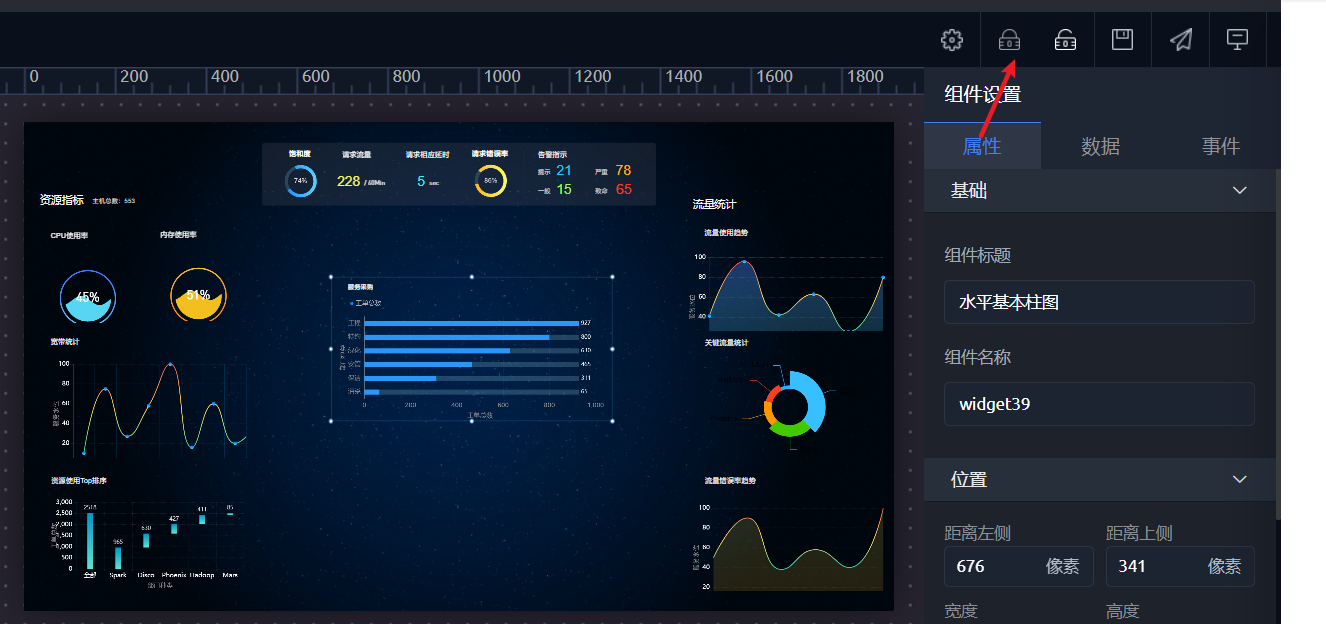1326x624 pixels.
Task: Select the 服务采购 horizontal bar chart
Action: coord(471,348)
